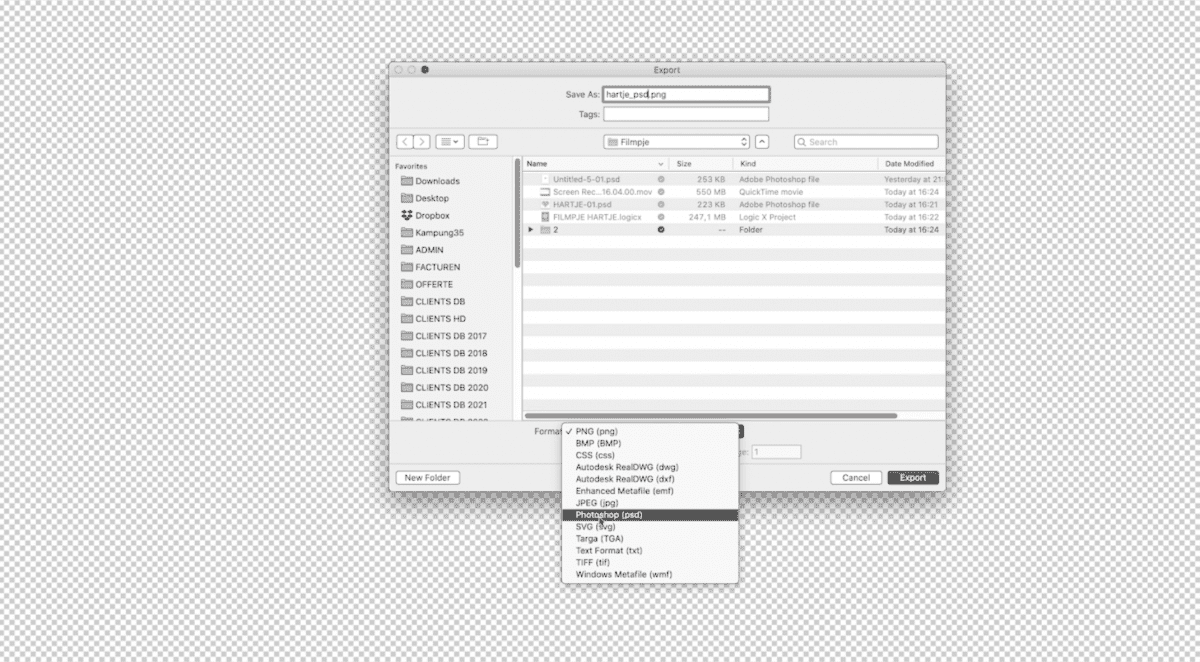This screenshot has width=1200, height=662.
Task: Click the QuickTime movie icon next to Screen Rec
Action: 544,191
